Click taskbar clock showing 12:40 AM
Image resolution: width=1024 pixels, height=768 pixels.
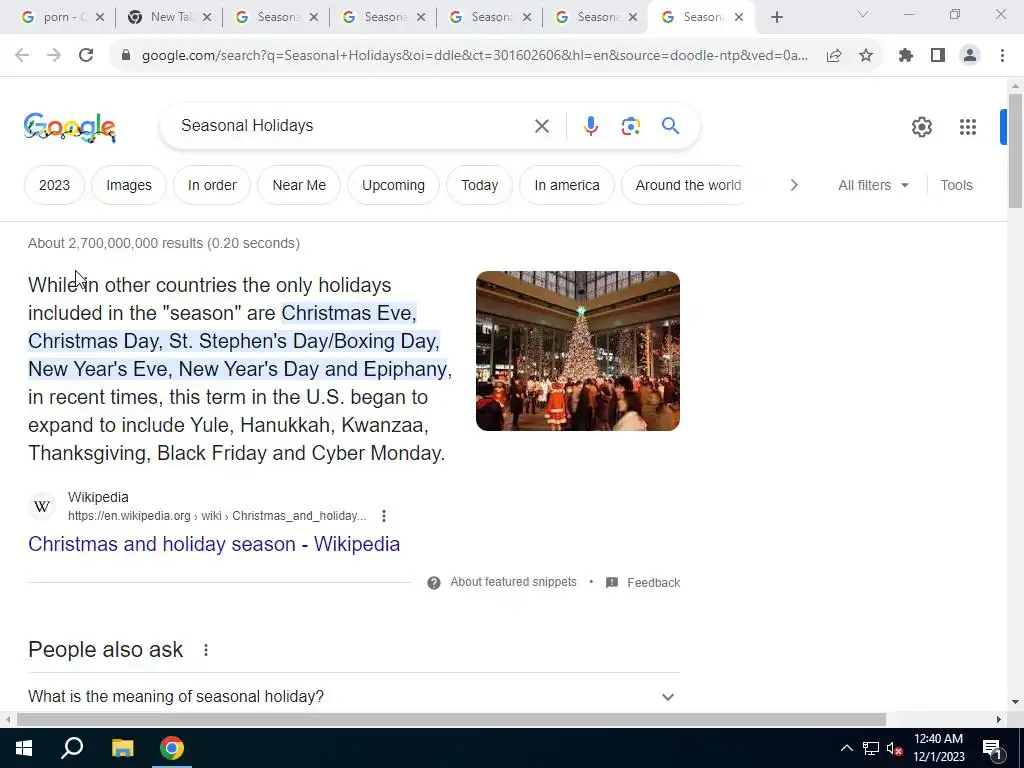click(x=938, y=748)
